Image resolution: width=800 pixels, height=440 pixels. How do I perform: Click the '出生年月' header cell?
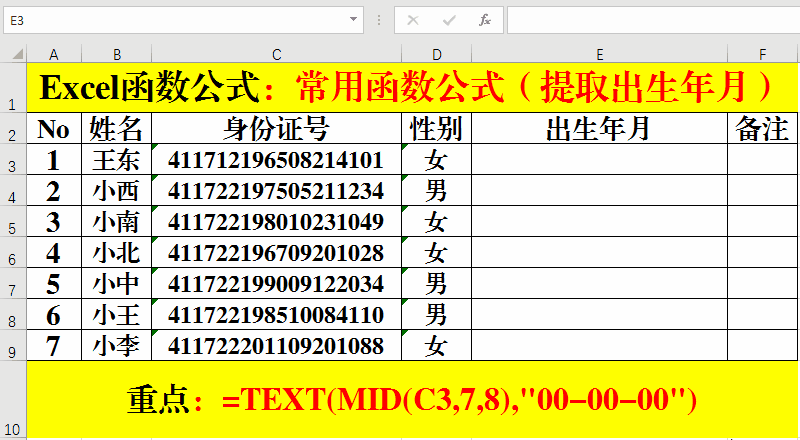click(x=599, y=128)
